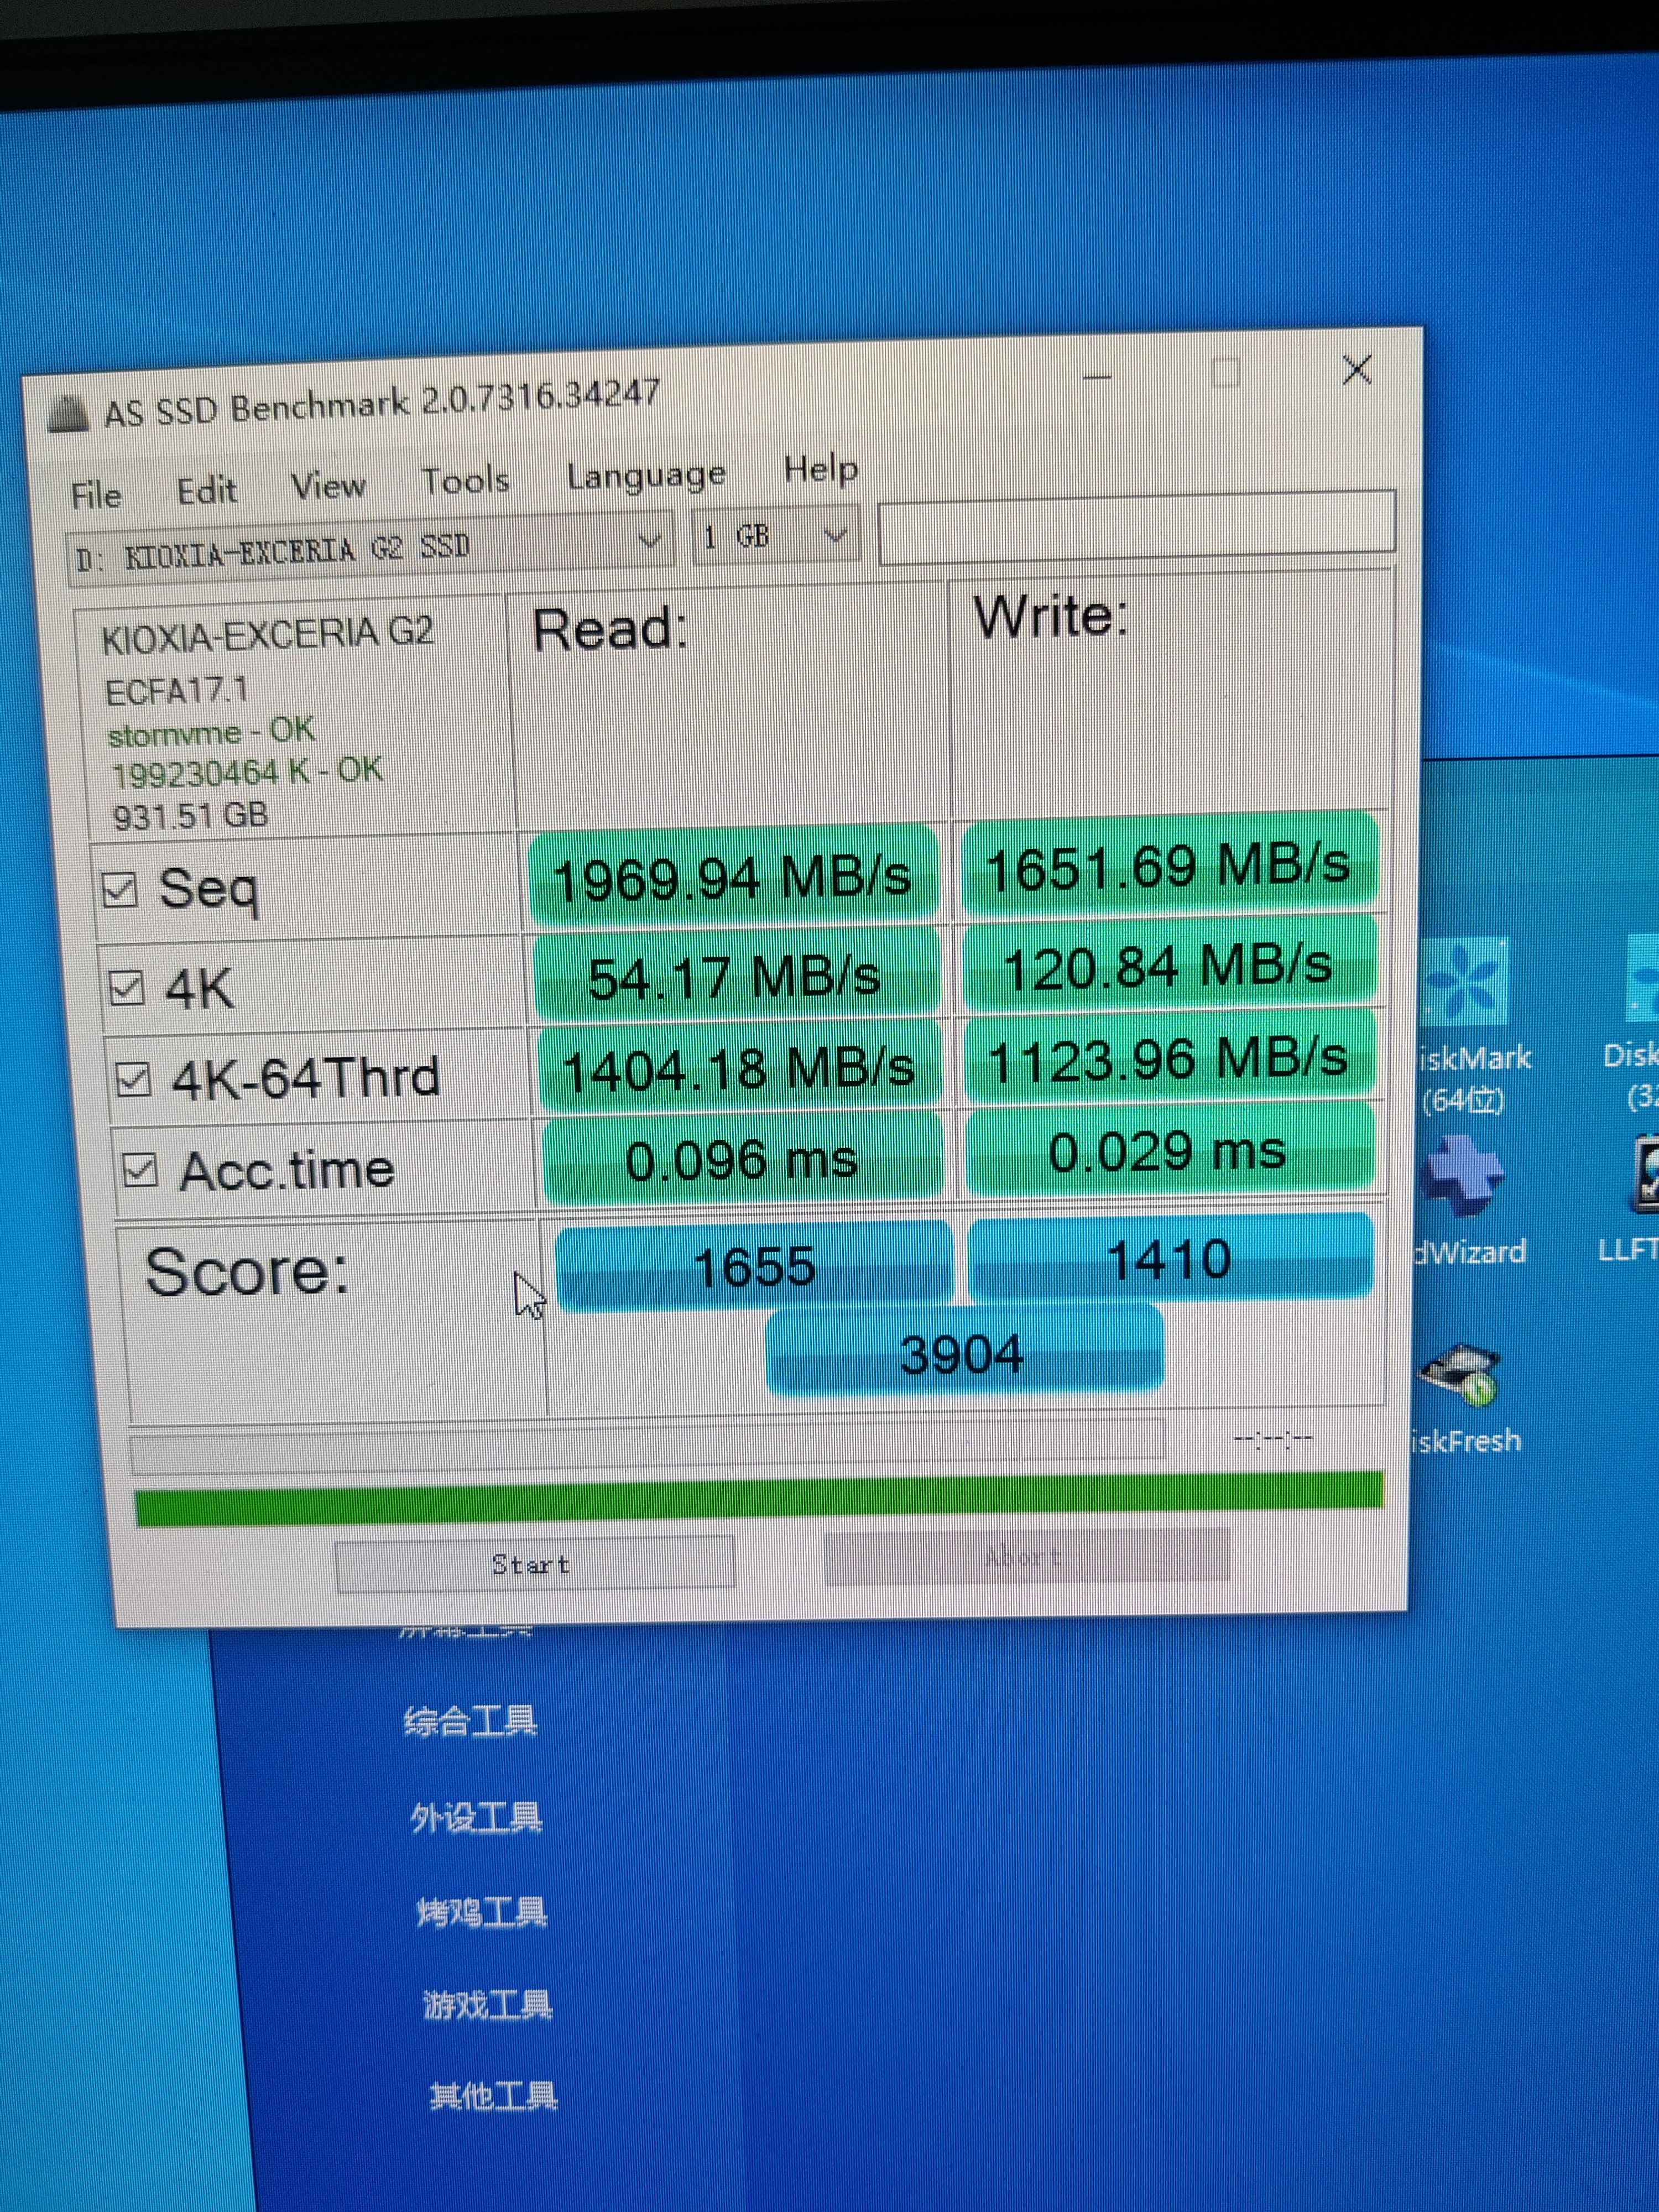
Task: Click the greyed-out Abort button
Action: (1026, 1556)
